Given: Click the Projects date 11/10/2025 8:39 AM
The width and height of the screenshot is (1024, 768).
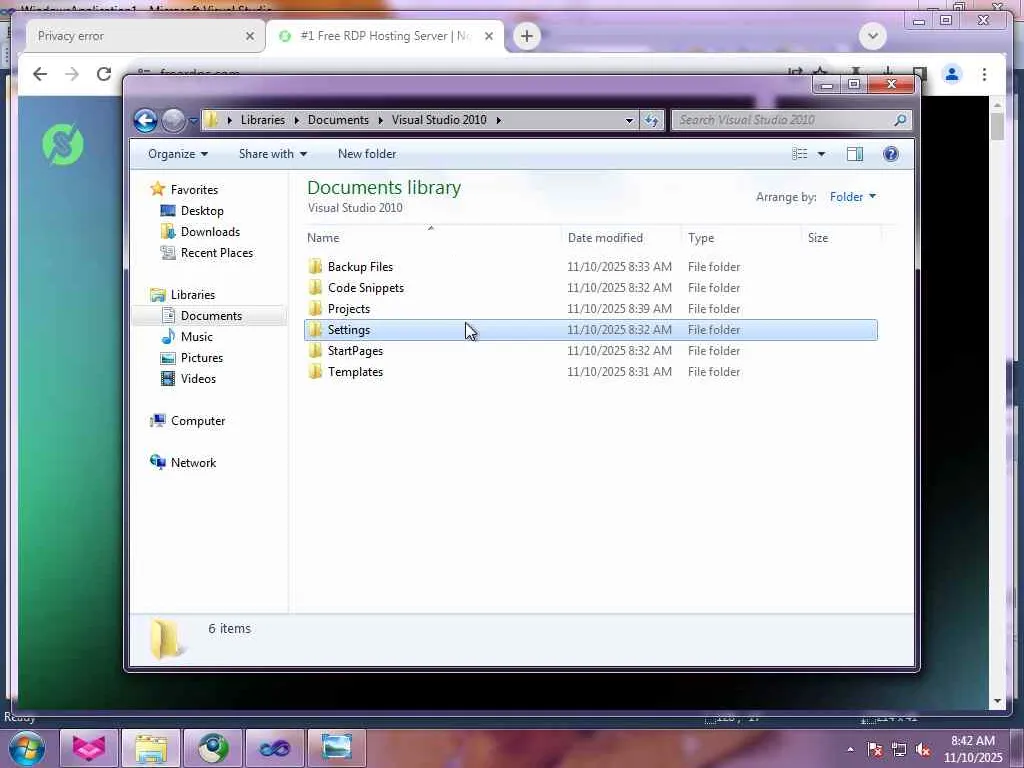Looking at the screenshot, I should [x=619, y=308].
